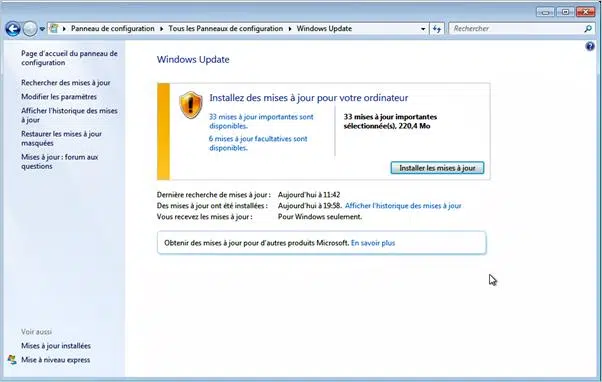Open Afficher l'historique des mises à jour in sidebar
This screenshot has height=382, width=602.
(69, 115)
